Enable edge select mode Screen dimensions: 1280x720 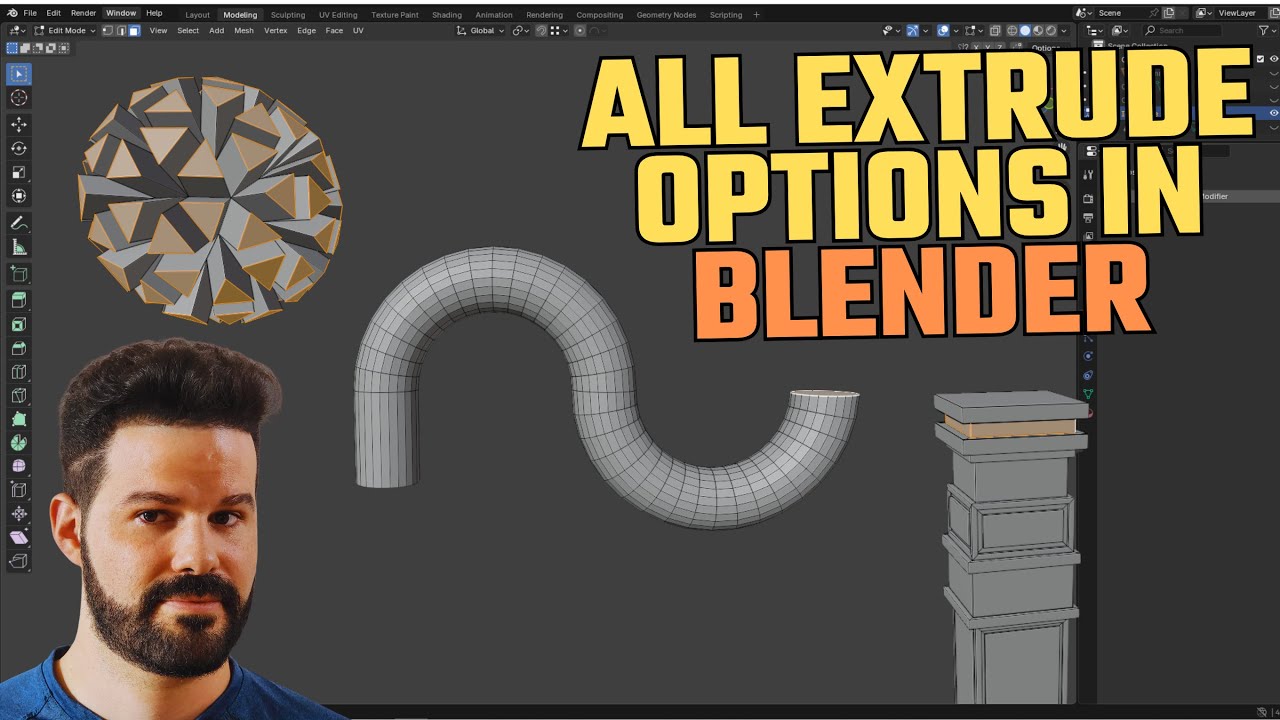(x=121, y=30)
